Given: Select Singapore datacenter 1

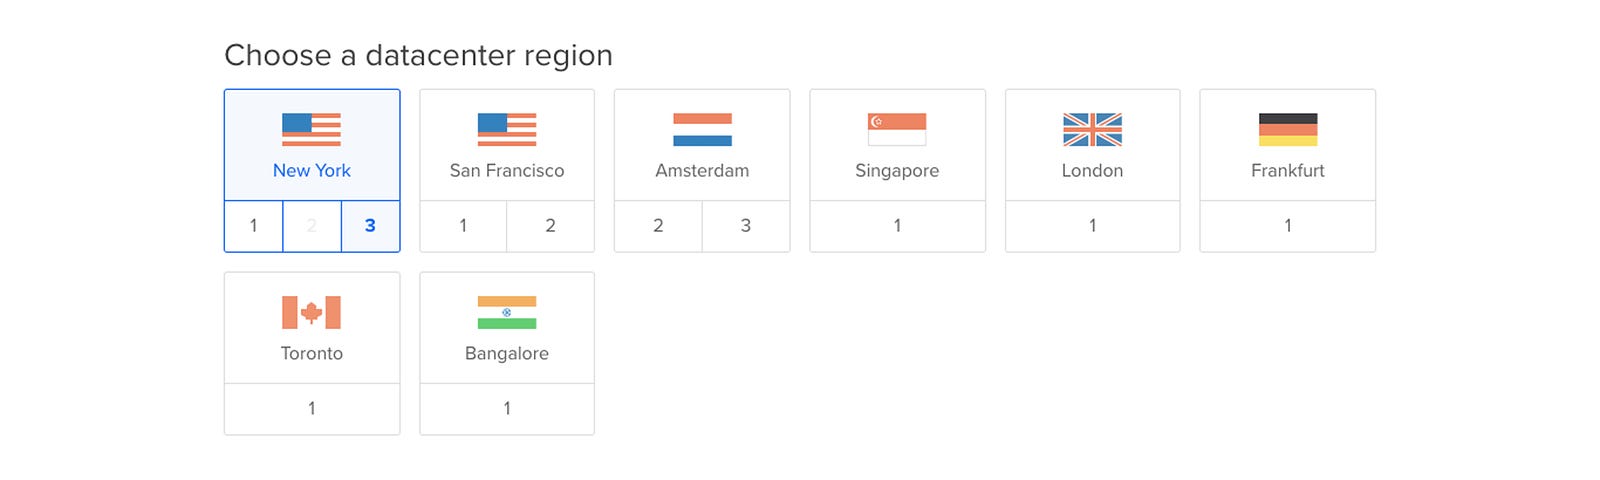Looking at the screenshot, I should click(x=897, y=226).
